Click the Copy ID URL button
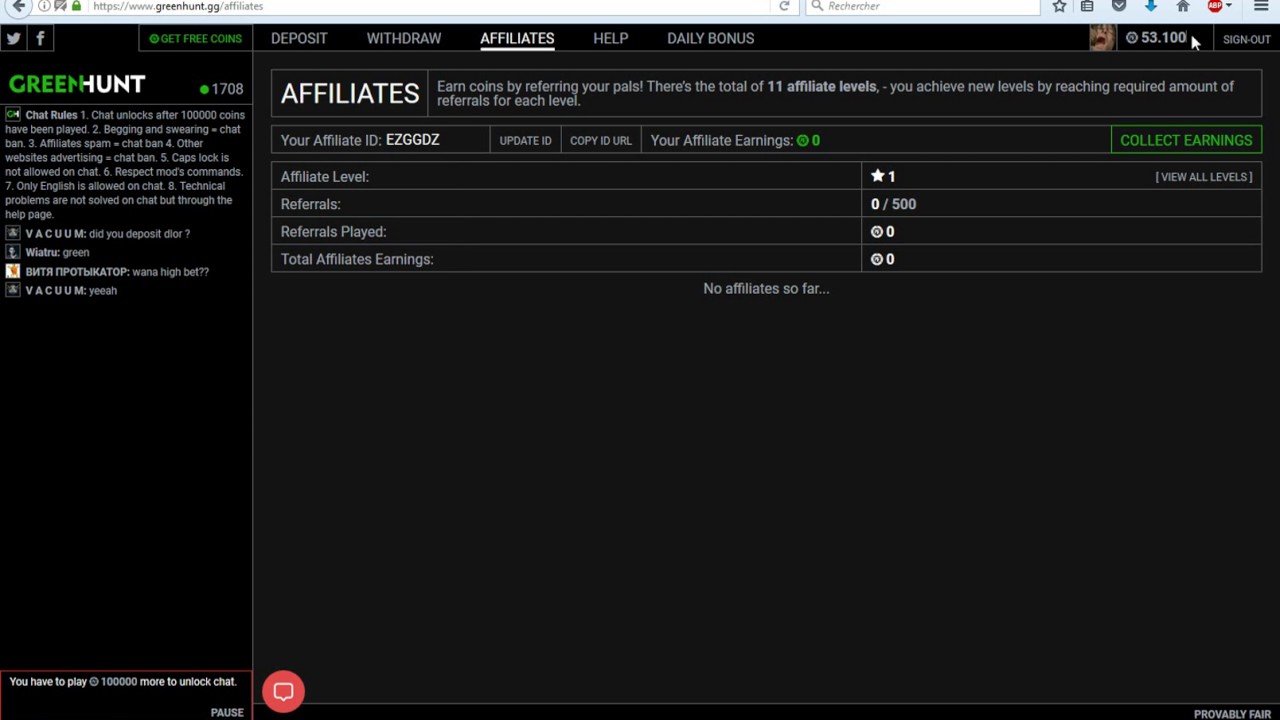Viewport: 1280px width, 720px height. pyautogui.click(x=600, y=140)
